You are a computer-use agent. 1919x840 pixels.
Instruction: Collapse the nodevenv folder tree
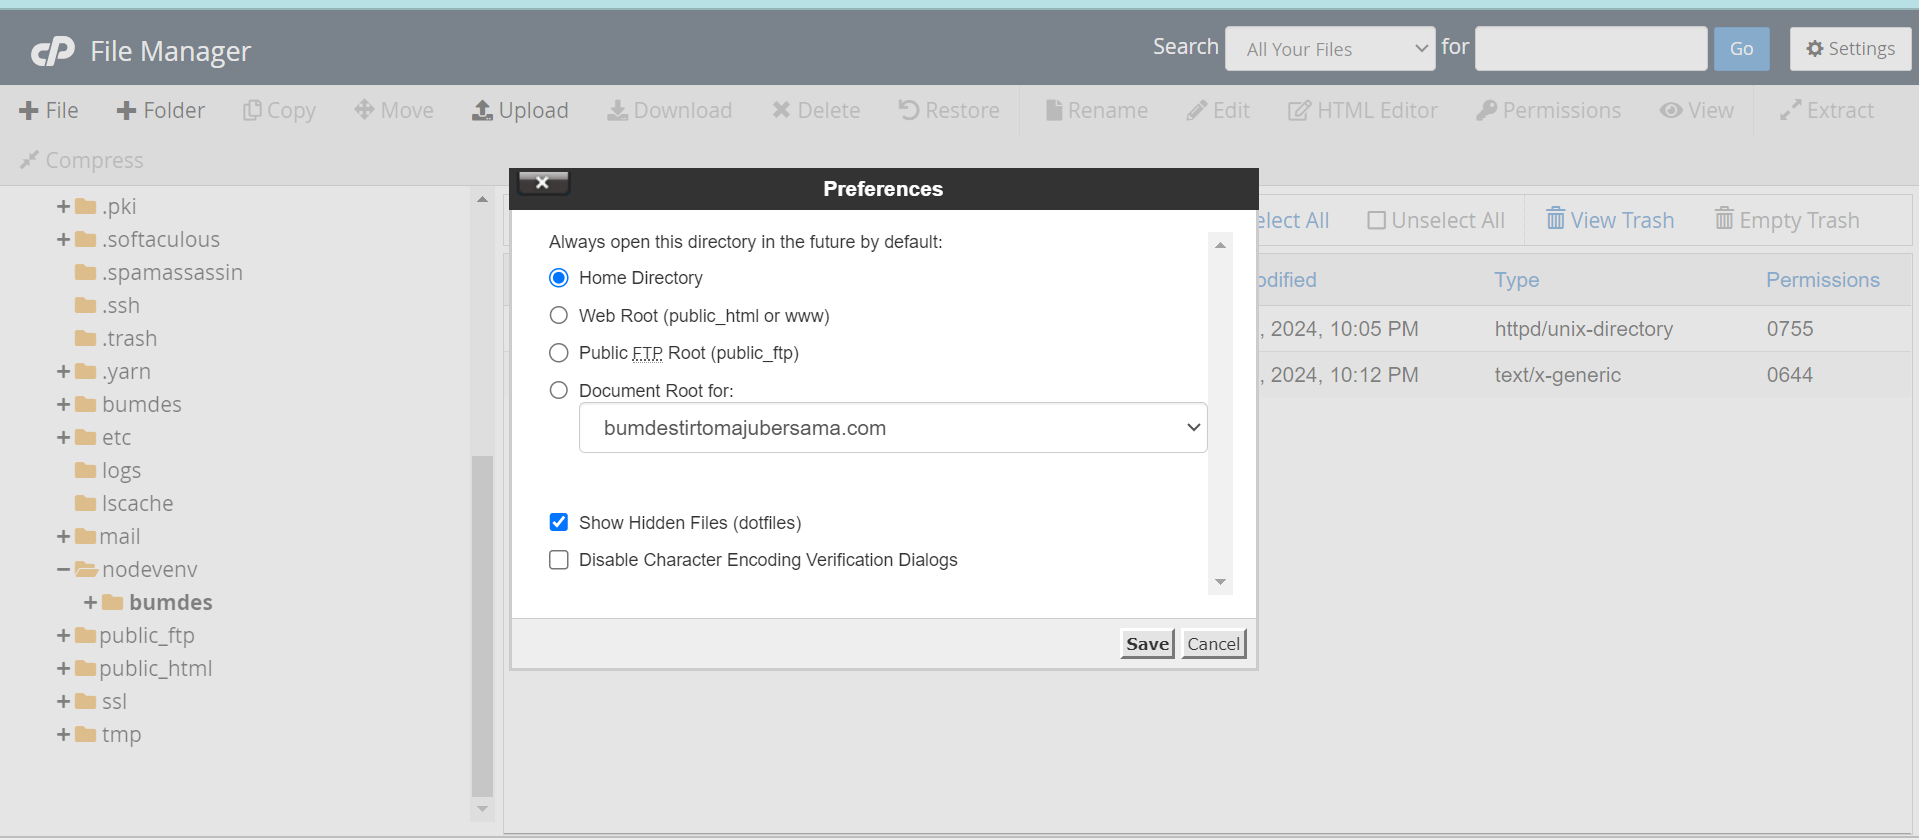63,569
